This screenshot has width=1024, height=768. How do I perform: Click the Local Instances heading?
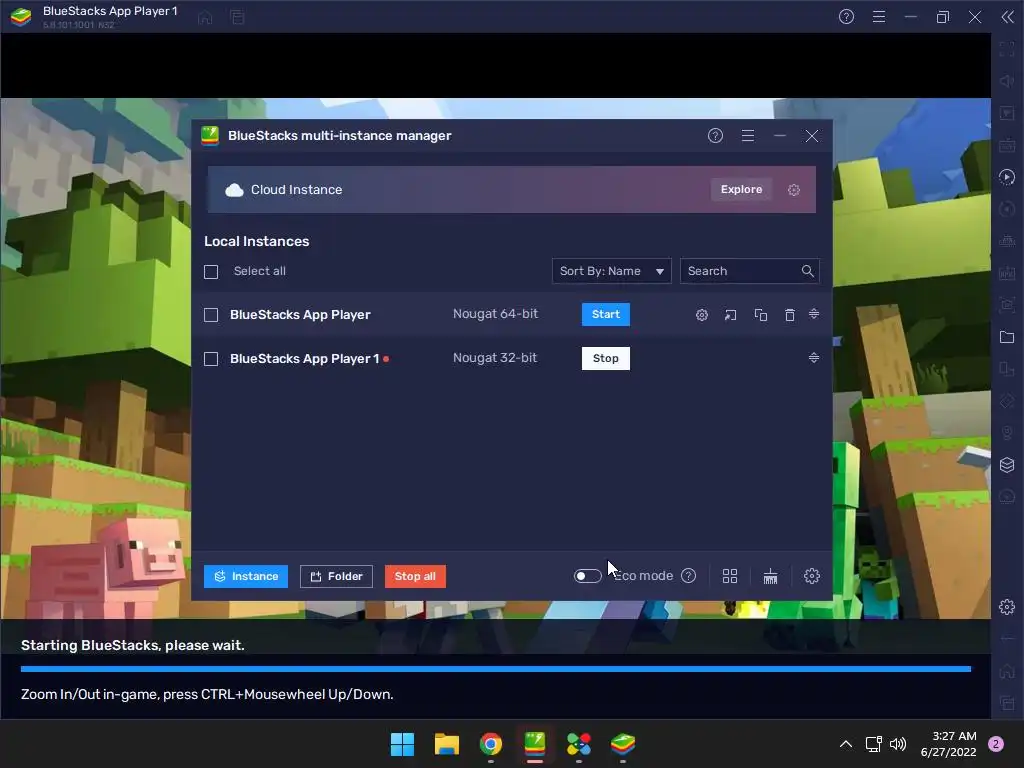pyautogui.click(x=257, y=241)
